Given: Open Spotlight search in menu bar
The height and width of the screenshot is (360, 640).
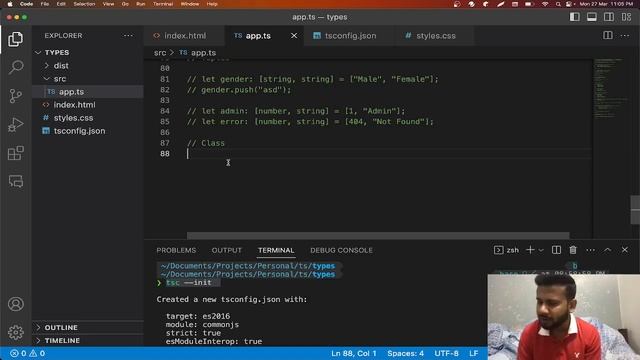Looking at the screenshot, I should point(558,4).
